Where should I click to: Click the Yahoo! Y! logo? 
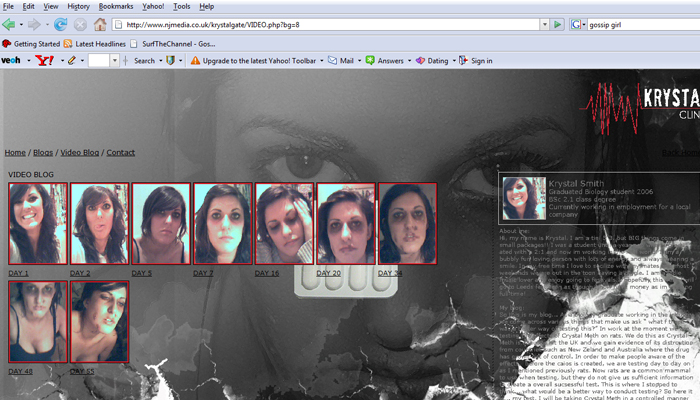click(44, 60)
